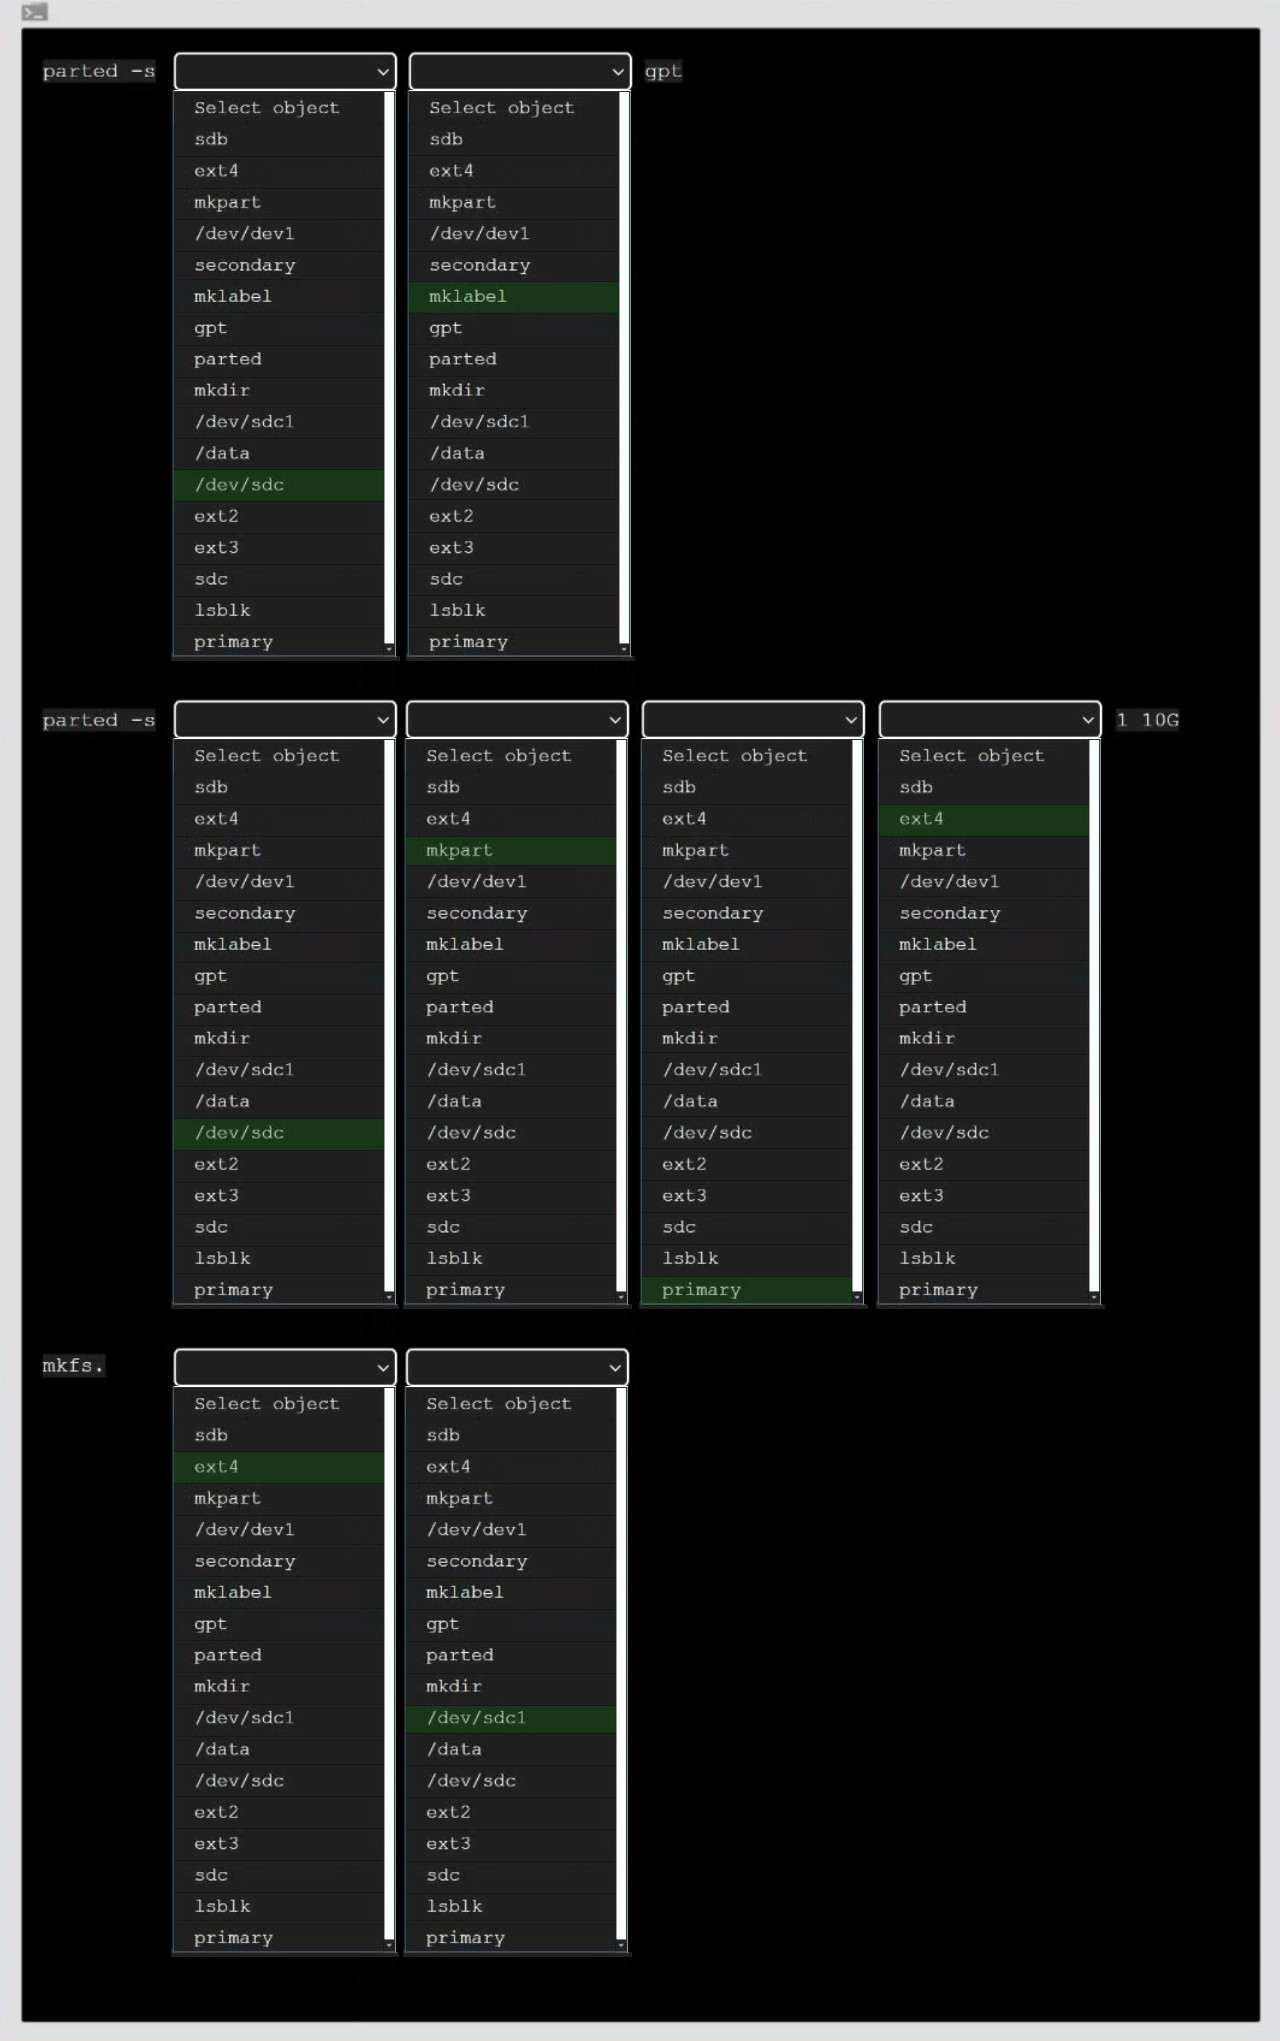
Task: Open the first dropdown after the top "parted -s"
Action: (x=285, y=72)
